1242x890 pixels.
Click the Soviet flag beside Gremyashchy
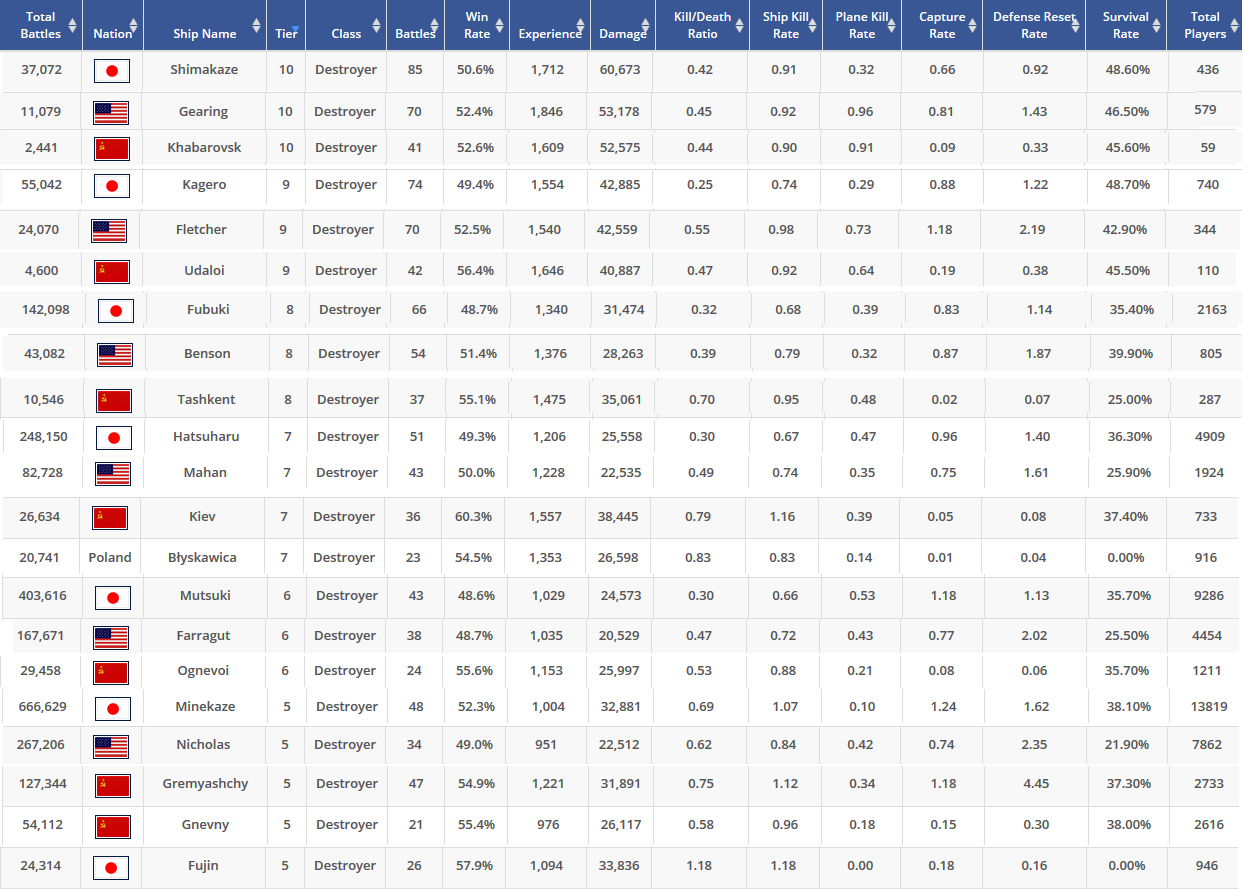113,785
